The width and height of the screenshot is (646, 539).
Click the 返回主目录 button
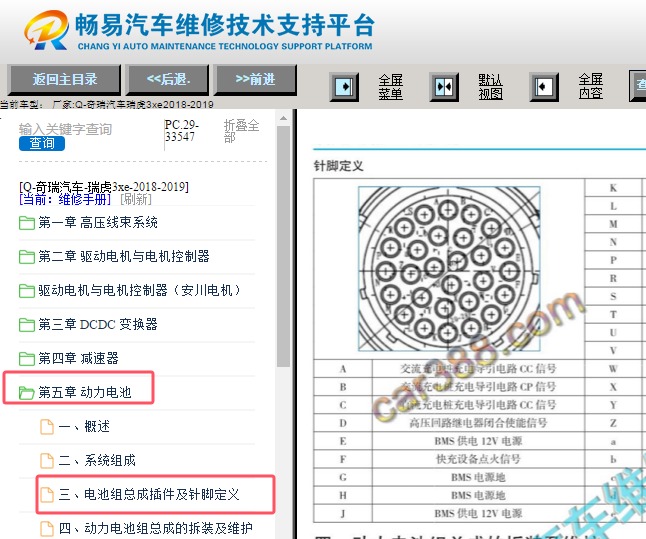tap(65, 79)
